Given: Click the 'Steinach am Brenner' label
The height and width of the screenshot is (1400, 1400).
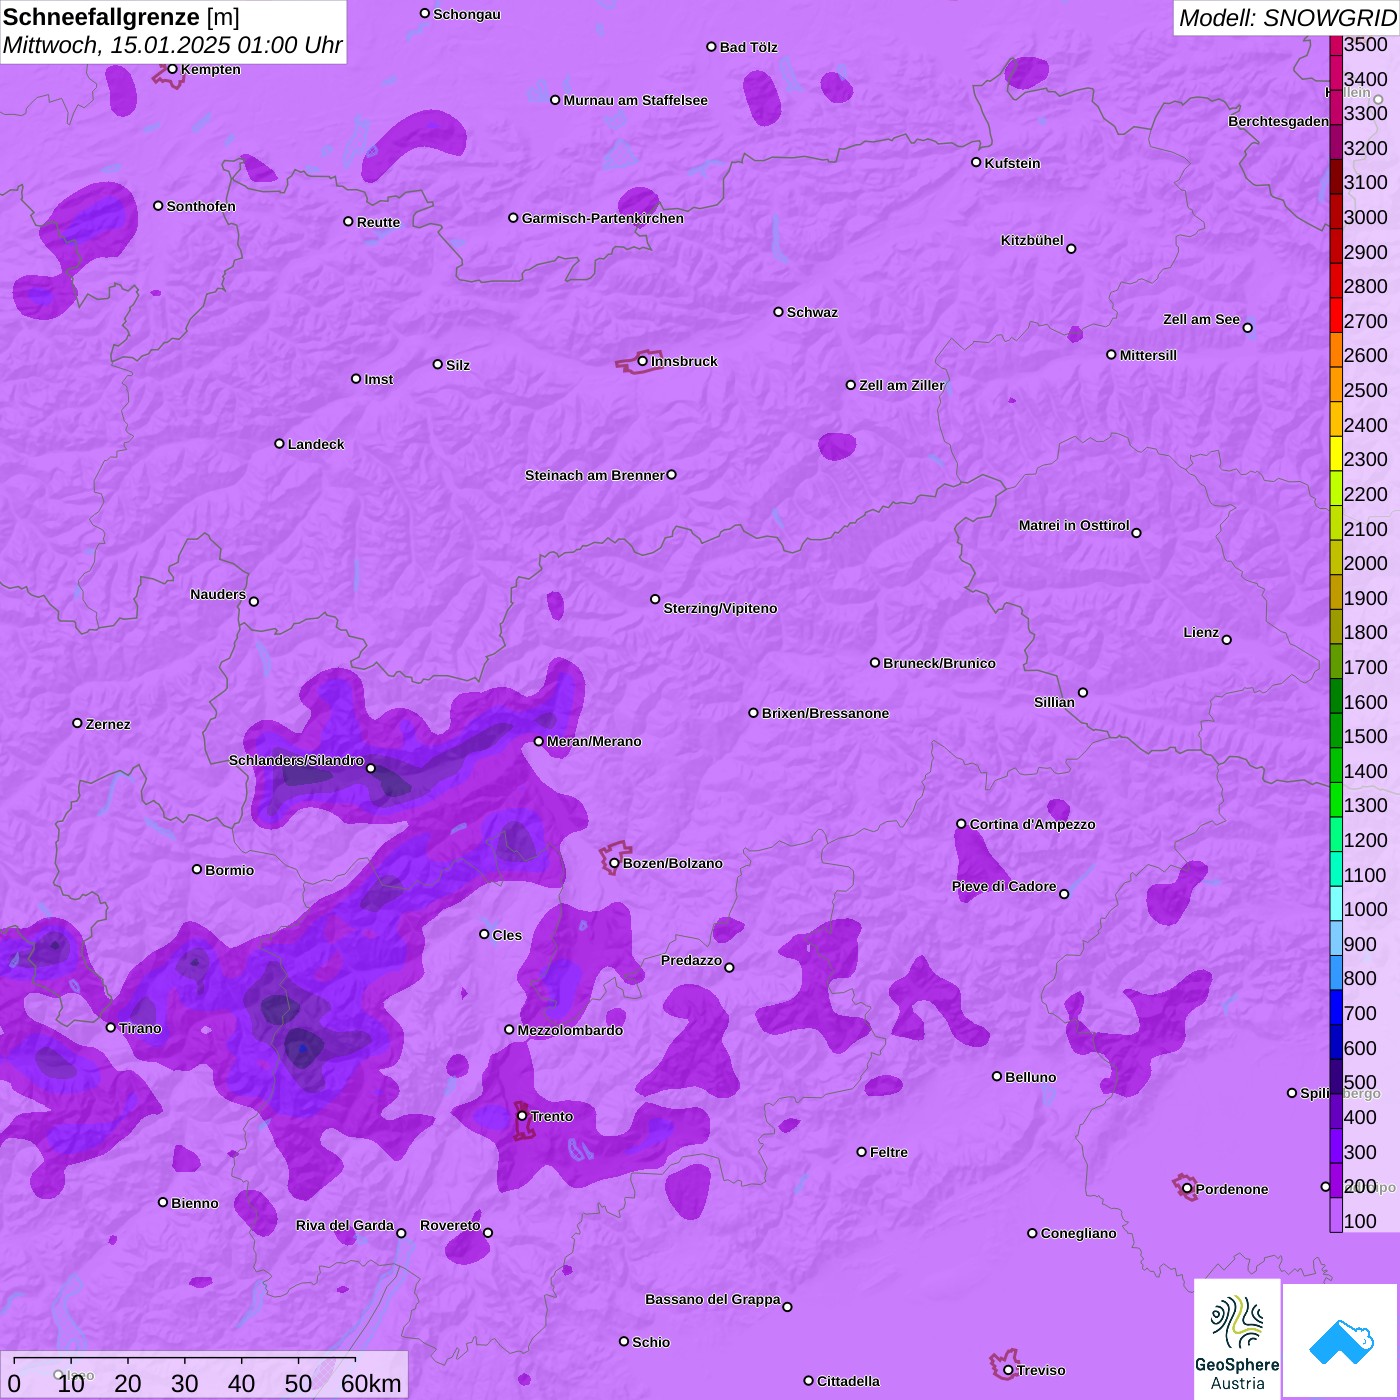Looking at the screenshot, I should (595, 475).
